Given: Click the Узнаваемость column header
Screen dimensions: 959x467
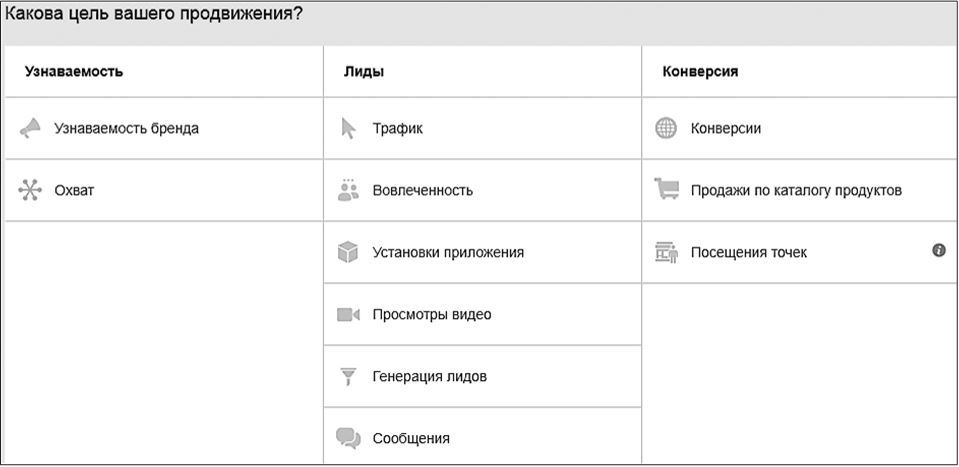Looking at the screenshot, I should [74, 72].
